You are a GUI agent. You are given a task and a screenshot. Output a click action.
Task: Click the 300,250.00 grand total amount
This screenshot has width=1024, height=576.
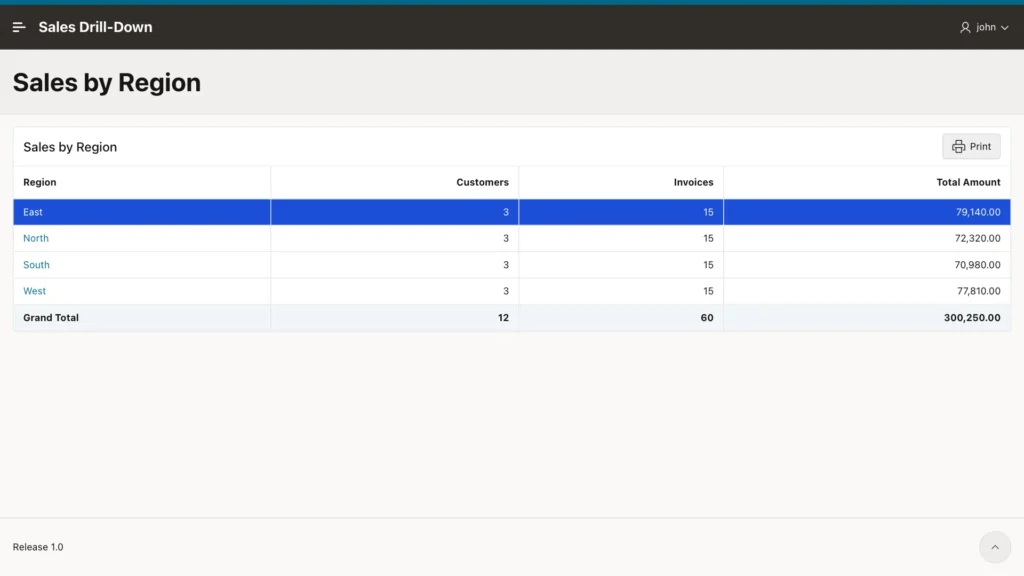click(972, 317)
